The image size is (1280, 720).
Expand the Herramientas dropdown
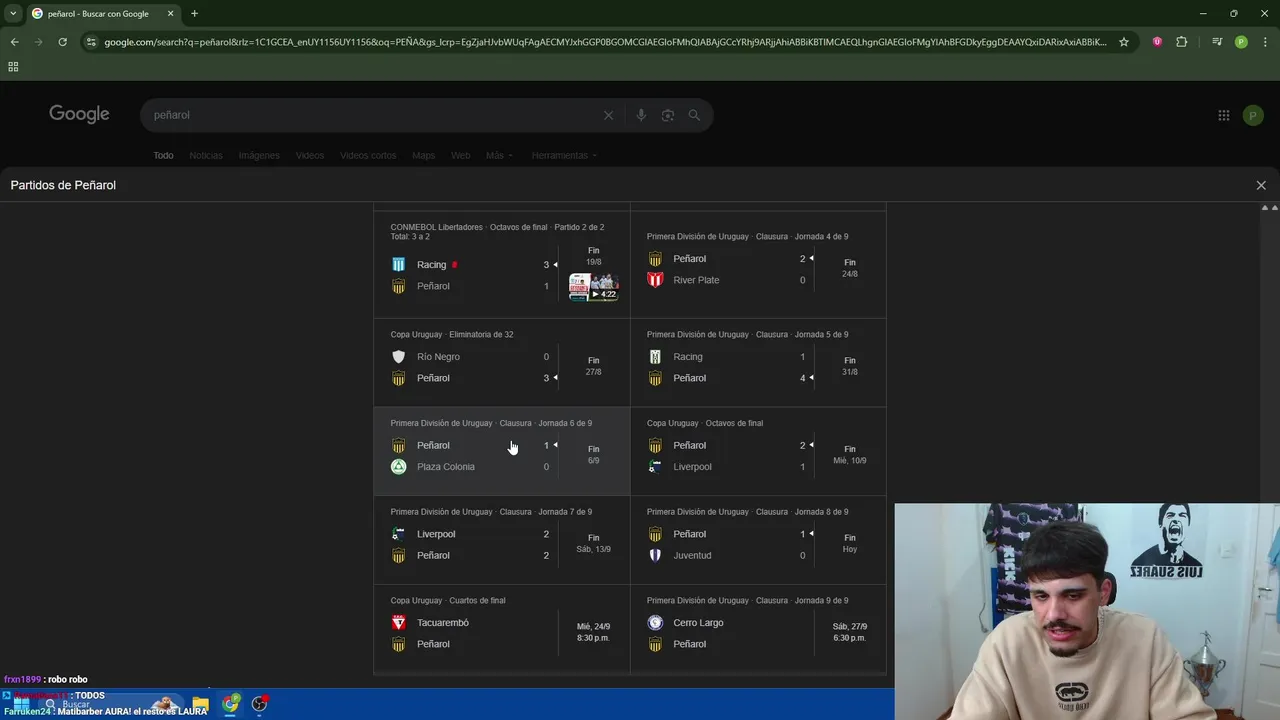click(x=564, y=155)
